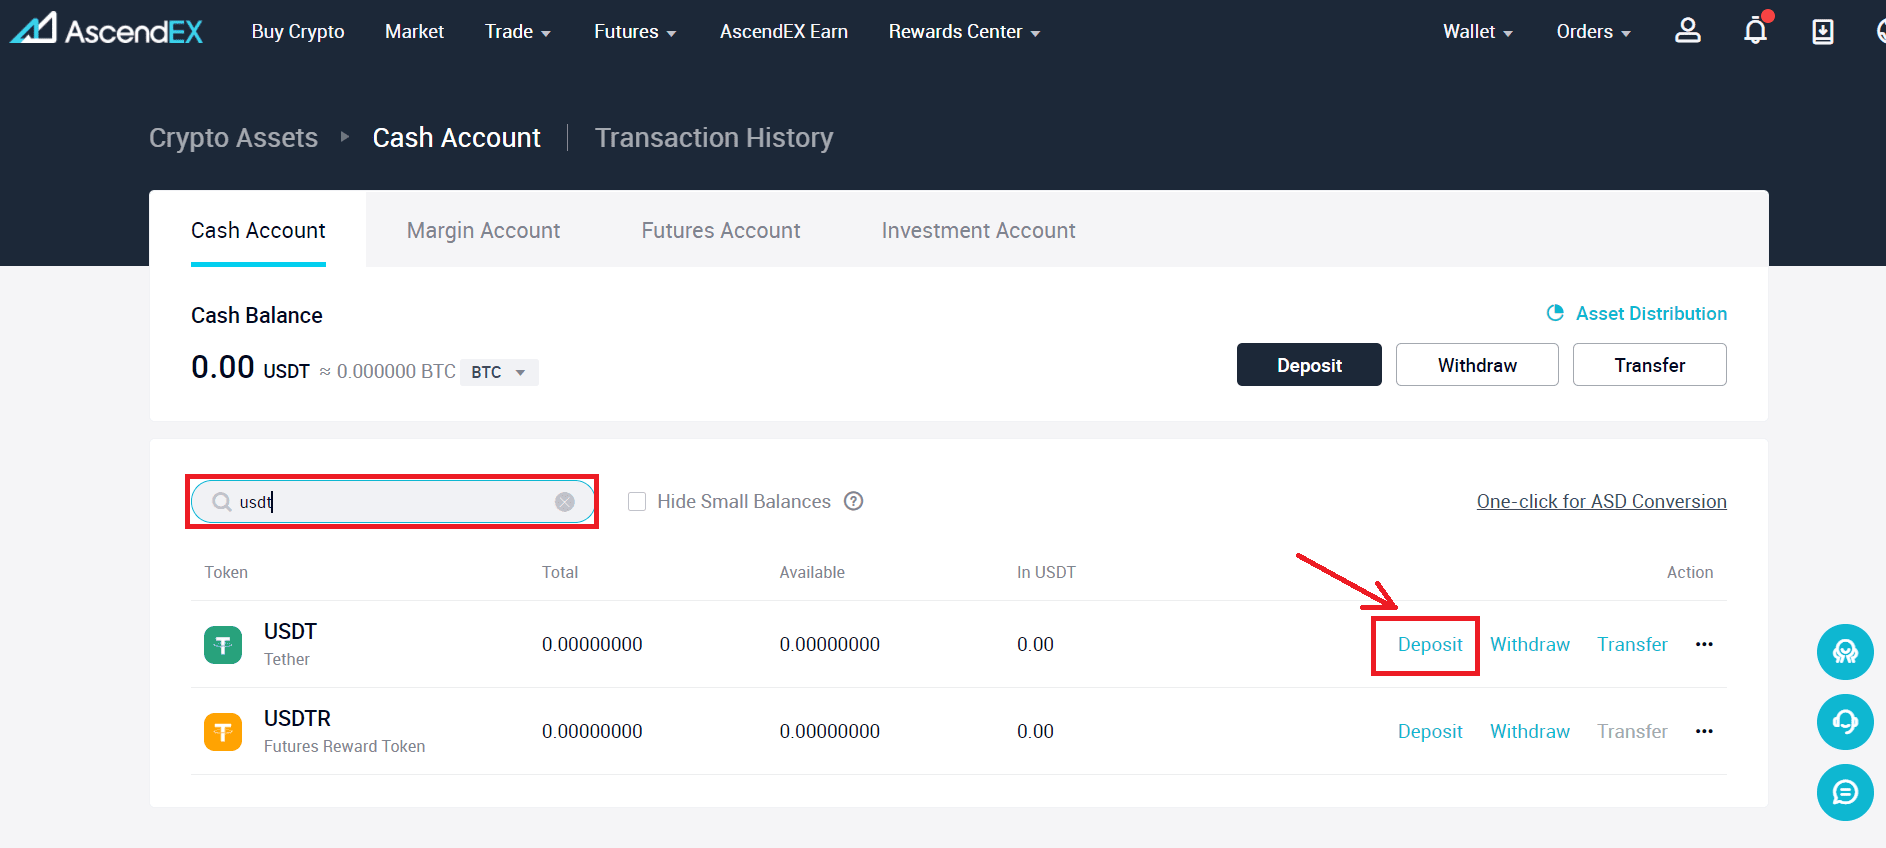The height and width of the screenshot is (848, 1886).
Task: Click the USDT token name
Action: (x=290, y=632)
